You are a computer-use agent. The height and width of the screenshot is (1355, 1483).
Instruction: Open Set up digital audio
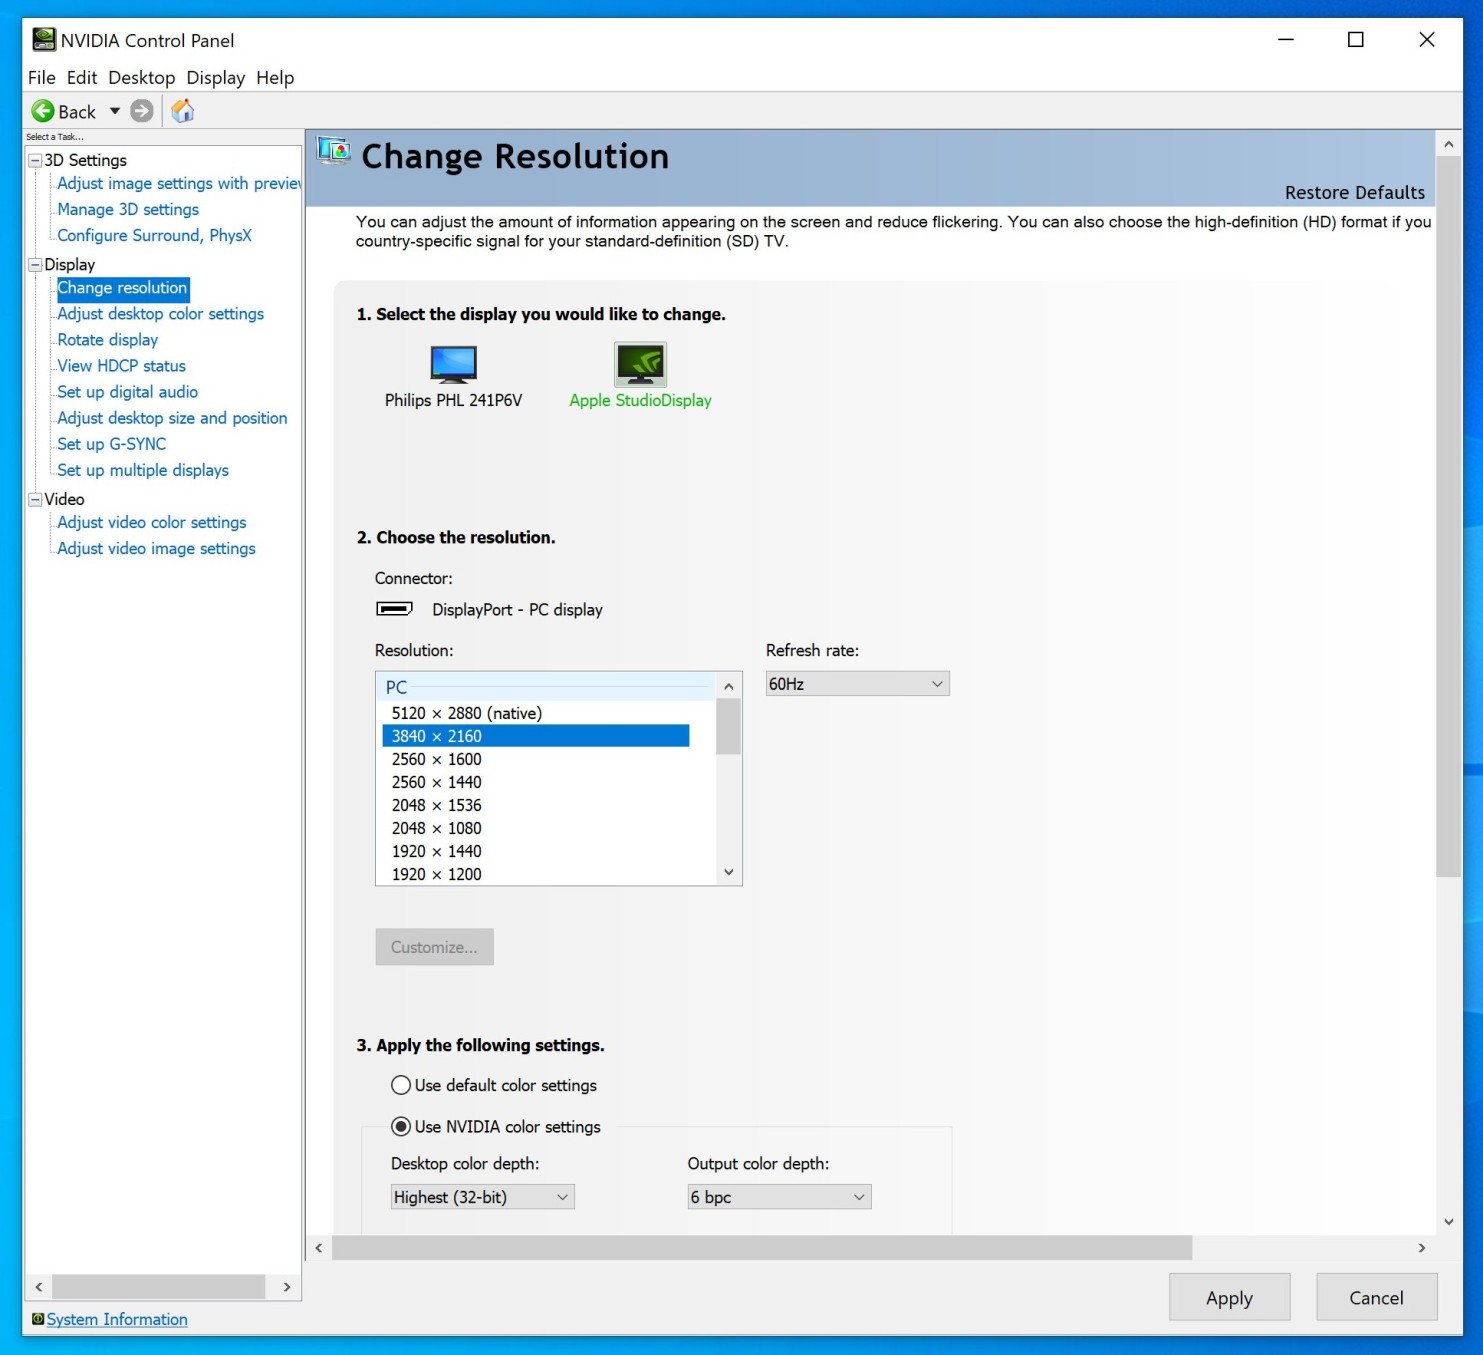point(127,392)
